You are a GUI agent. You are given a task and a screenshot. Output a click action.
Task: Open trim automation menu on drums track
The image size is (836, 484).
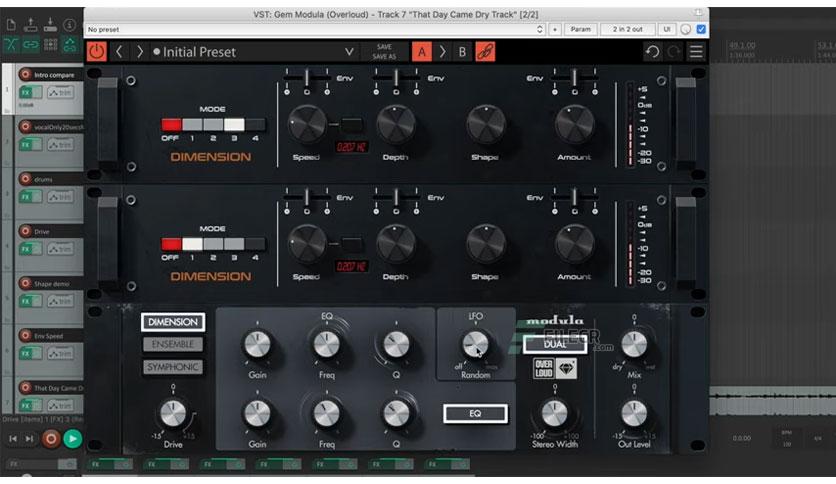[60, 197]
